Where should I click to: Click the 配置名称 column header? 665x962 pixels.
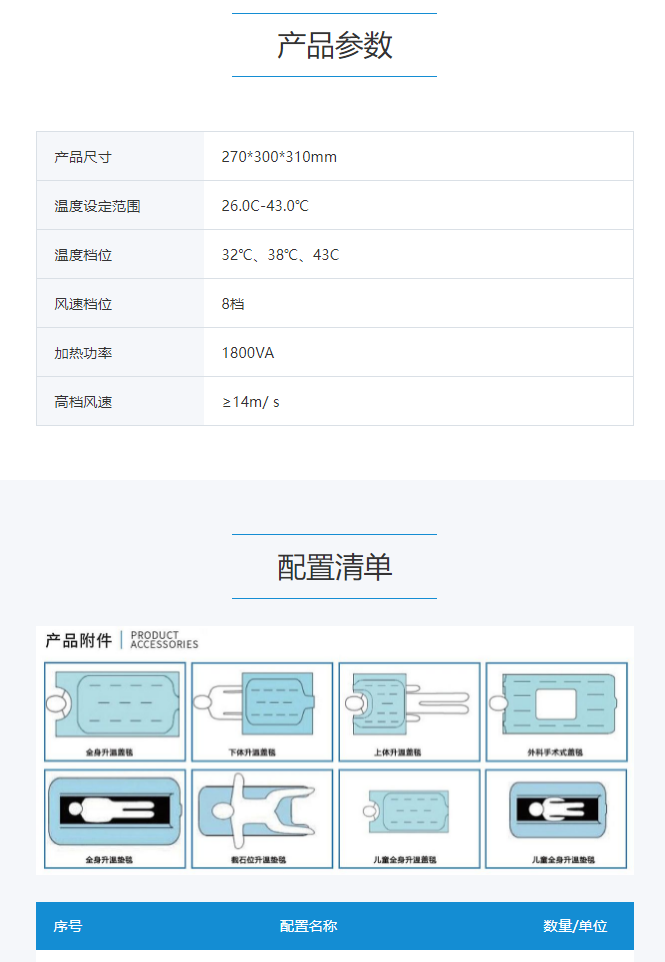308,926
